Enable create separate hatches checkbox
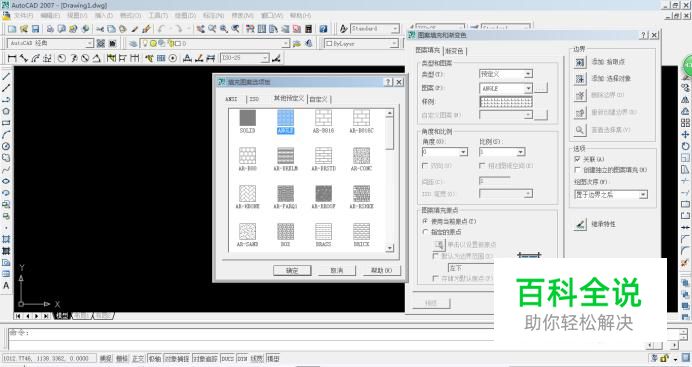The width and height of the screenshot is (692, 367). [x=577, y=170]
